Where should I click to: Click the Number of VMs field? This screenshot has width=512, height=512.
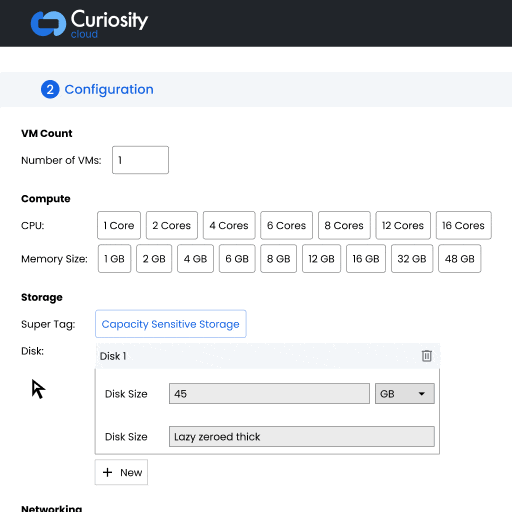140,160
